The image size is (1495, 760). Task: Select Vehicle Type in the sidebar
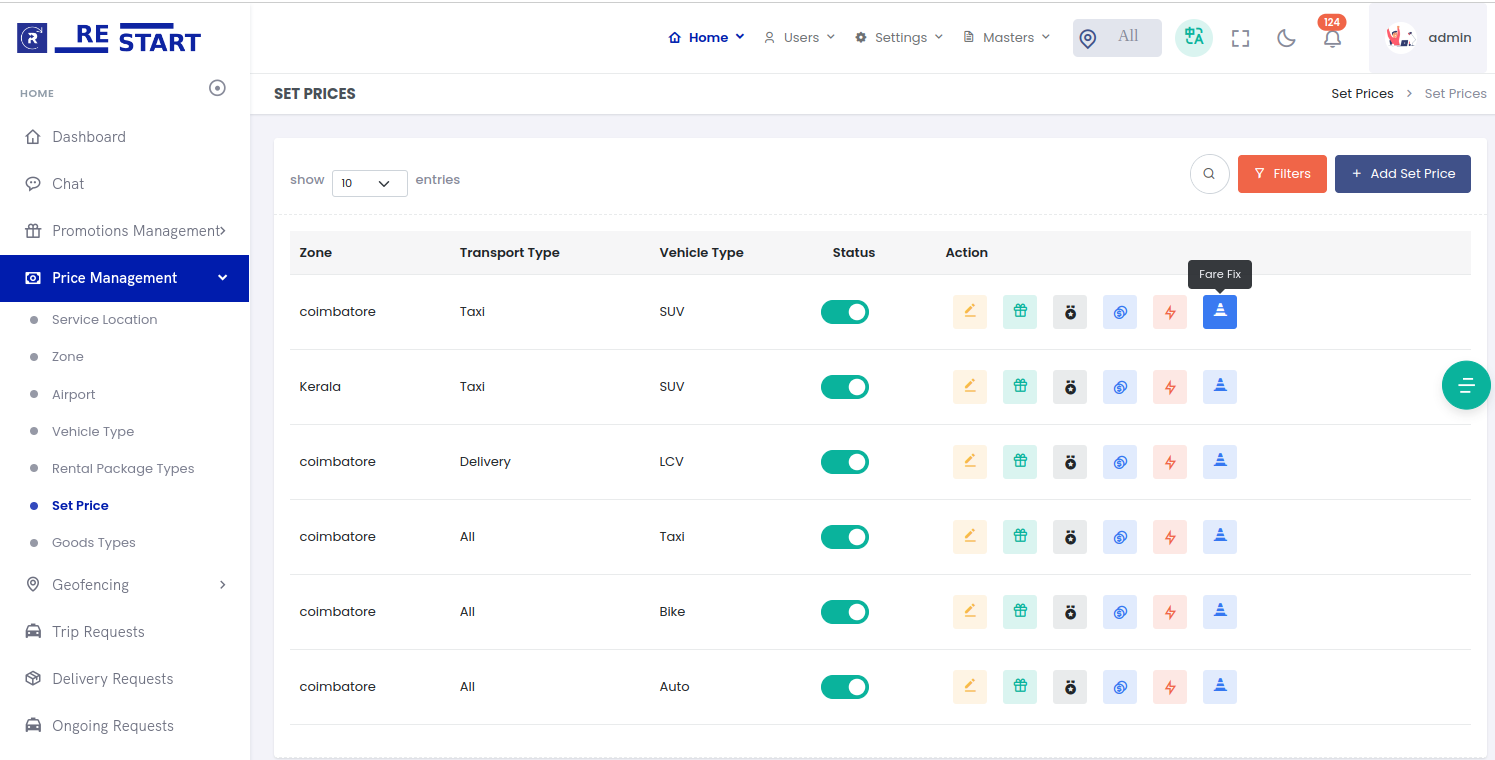click(x=93, y=432)
